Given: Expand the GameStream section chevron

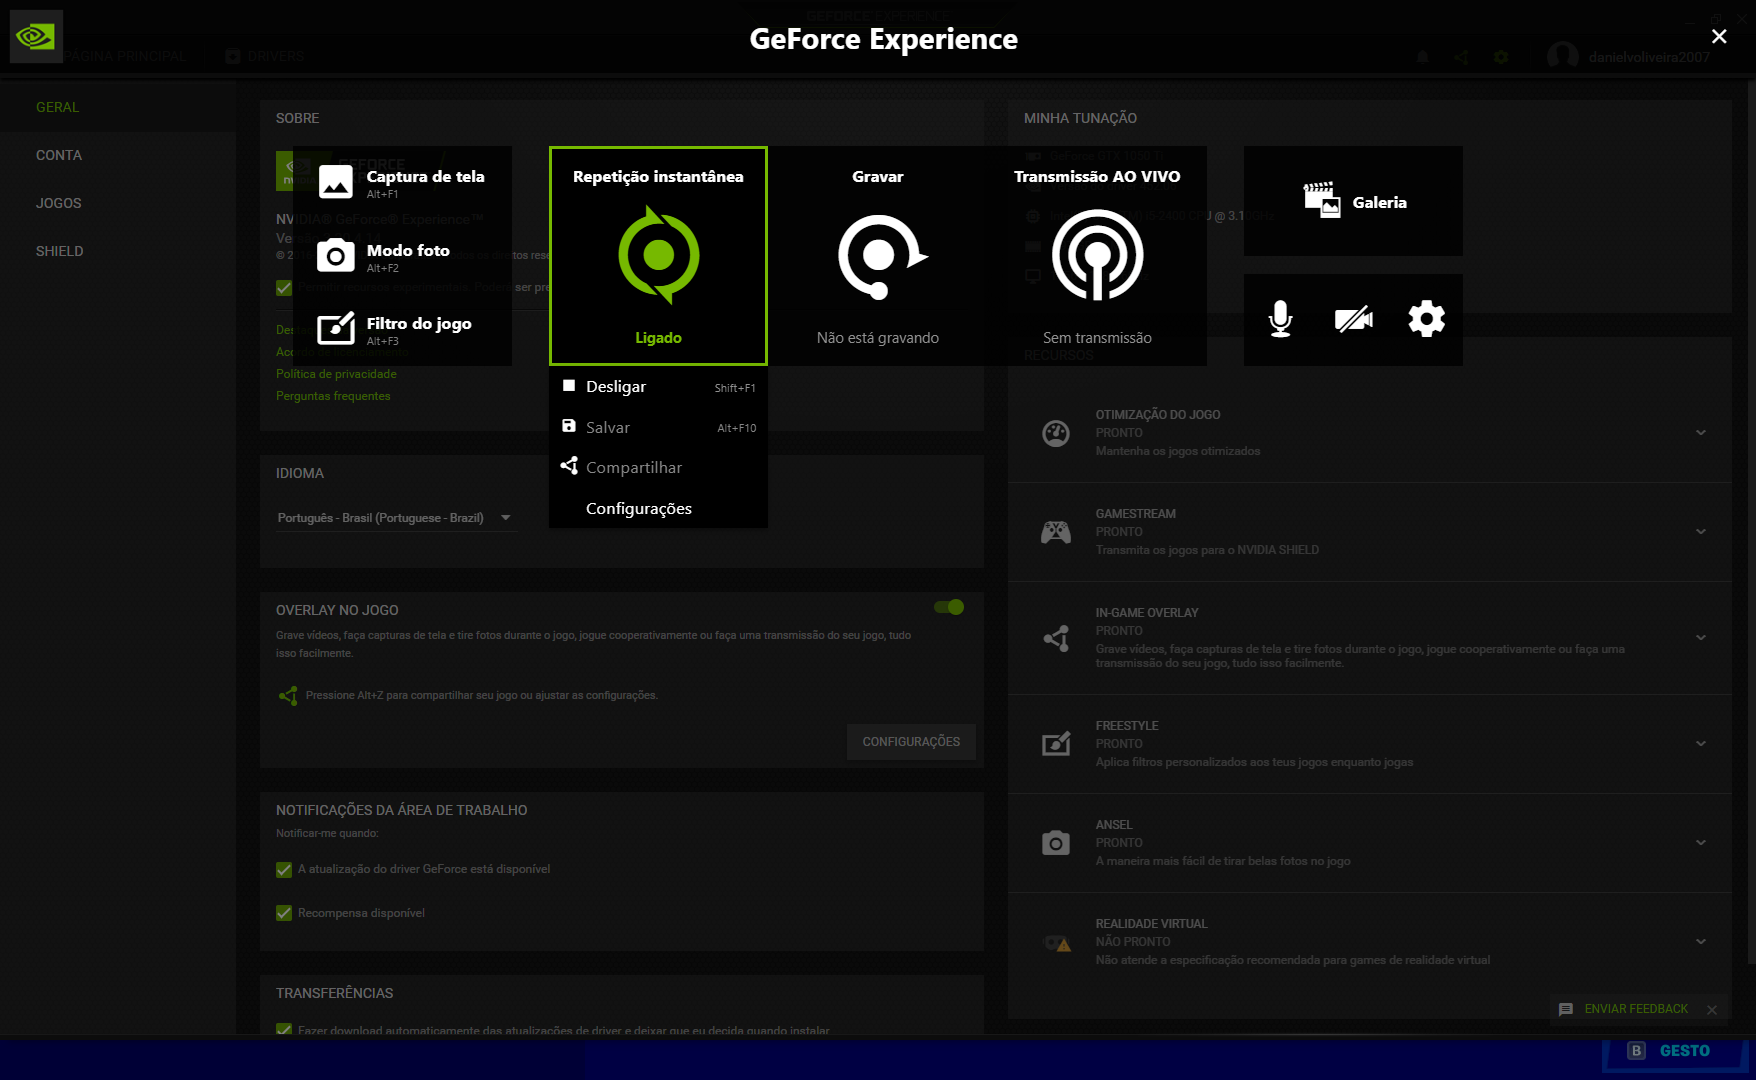Looking at the screenshot, I should pos(1701,531).
